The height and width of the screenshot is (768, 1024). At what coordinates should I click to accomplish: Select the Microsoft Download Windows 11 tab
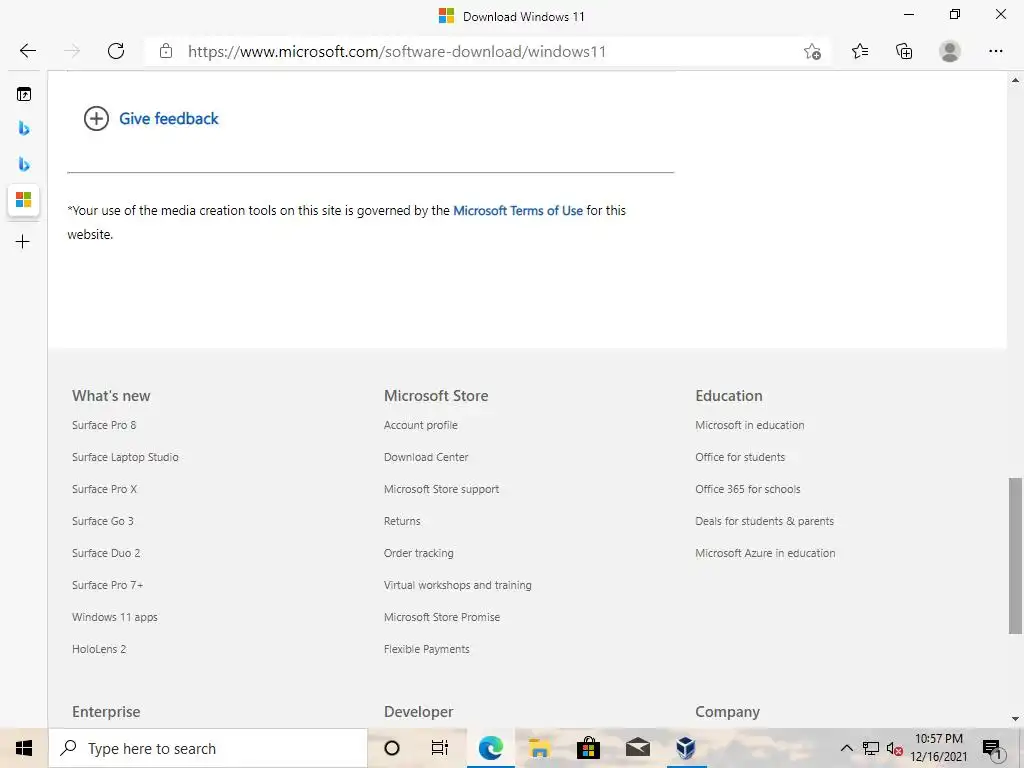pos(24,199)
